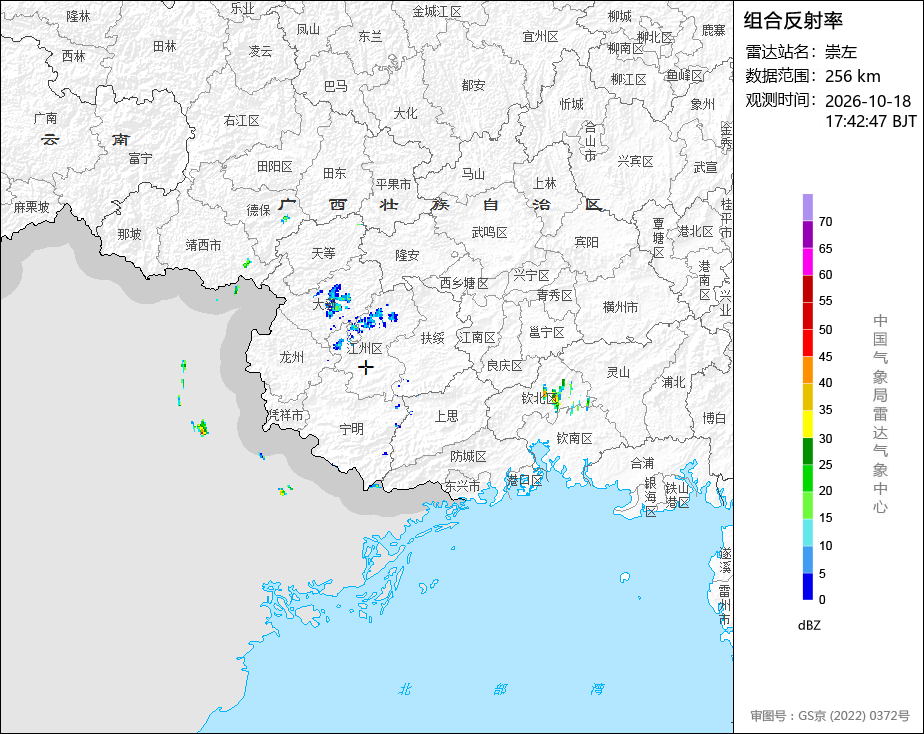924x734 pixels.
Task: Click the 组合反射率 title text
Action: click(793, 21)
